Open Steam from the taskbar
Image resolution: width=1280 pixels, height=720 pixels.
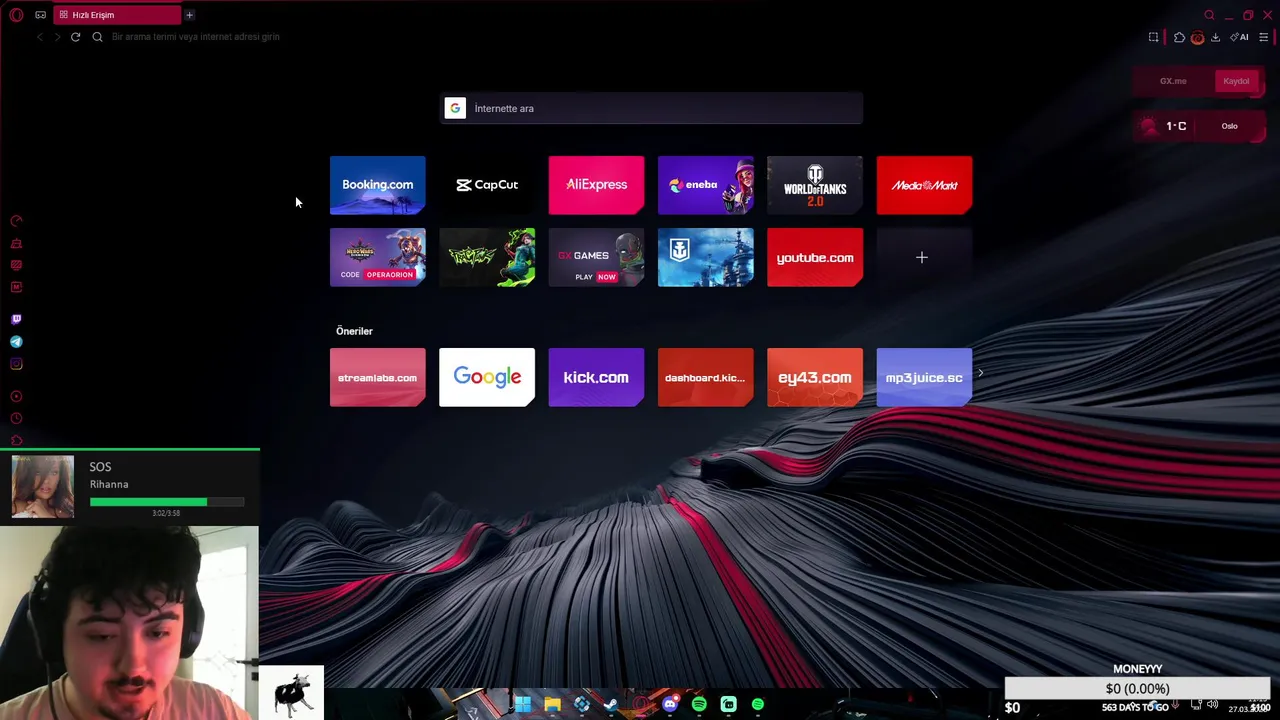coord(611,705)
